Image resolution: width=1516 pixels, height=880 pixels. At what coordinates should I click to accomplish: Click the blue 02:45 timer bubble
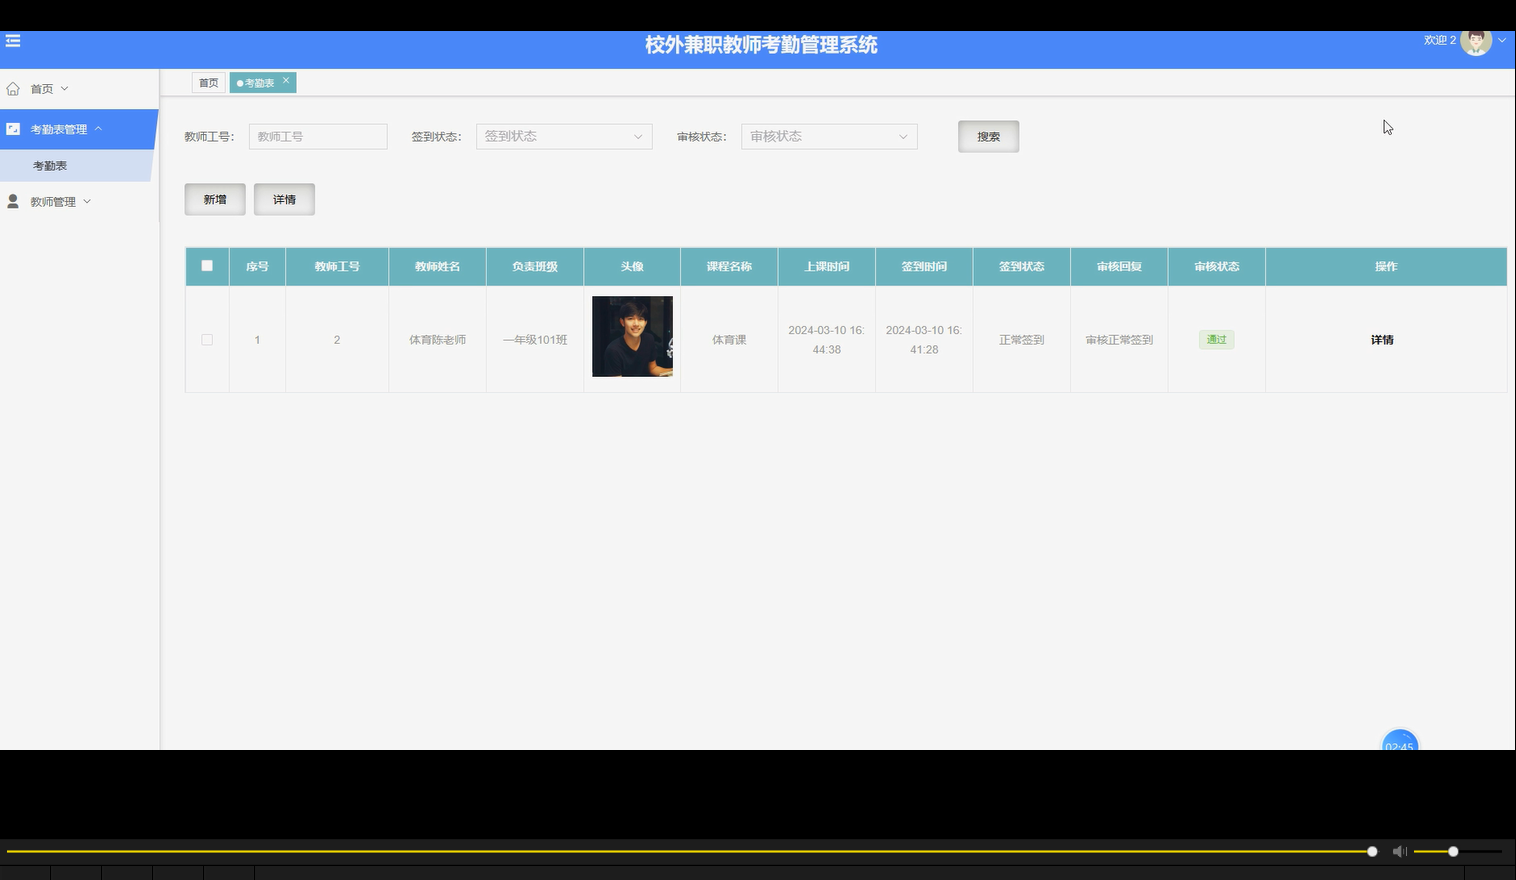pos(1399,741)
